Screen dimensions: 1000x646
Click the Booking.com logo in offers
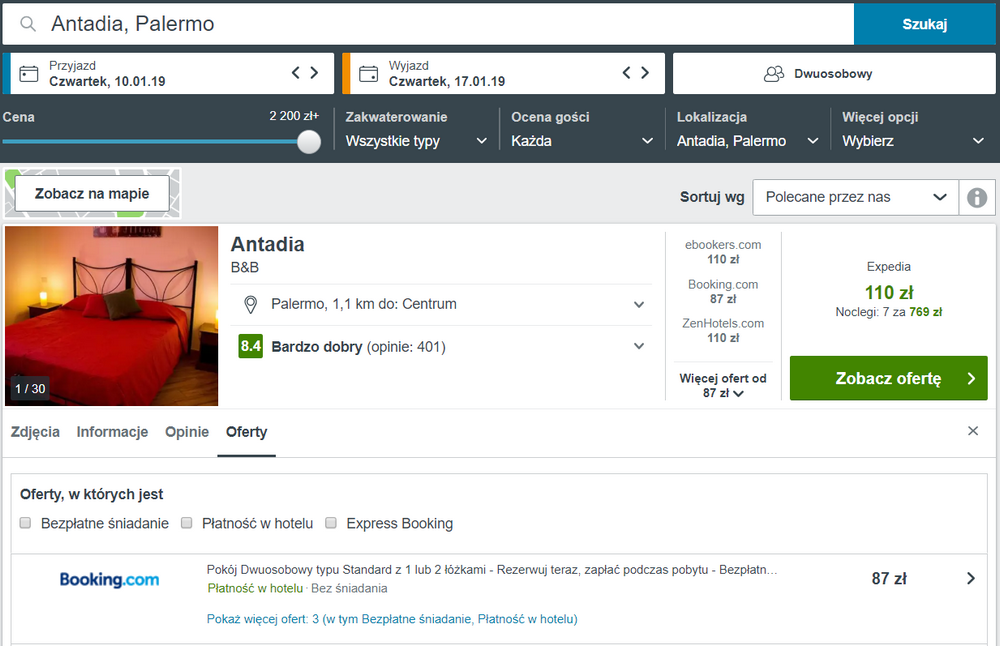pyautogui.click(x=109, y=580)
